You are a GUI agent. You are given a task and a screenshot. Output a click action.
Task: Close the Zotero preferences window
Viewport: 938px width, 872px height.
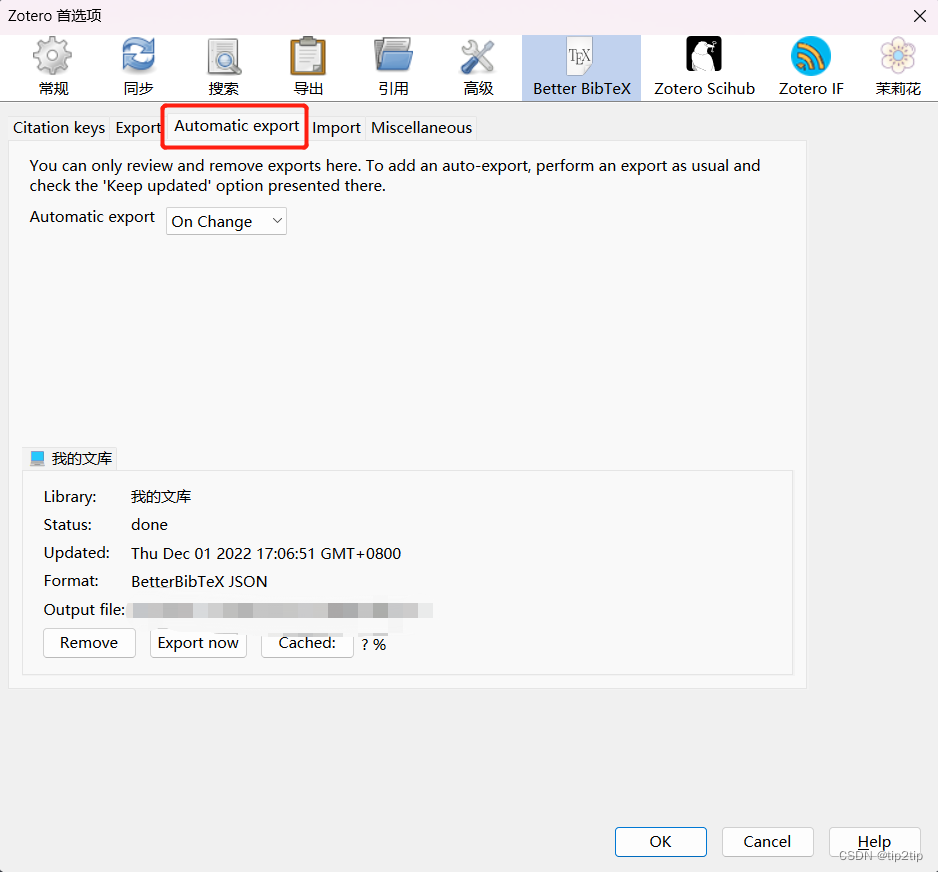[x=919, y=16]
